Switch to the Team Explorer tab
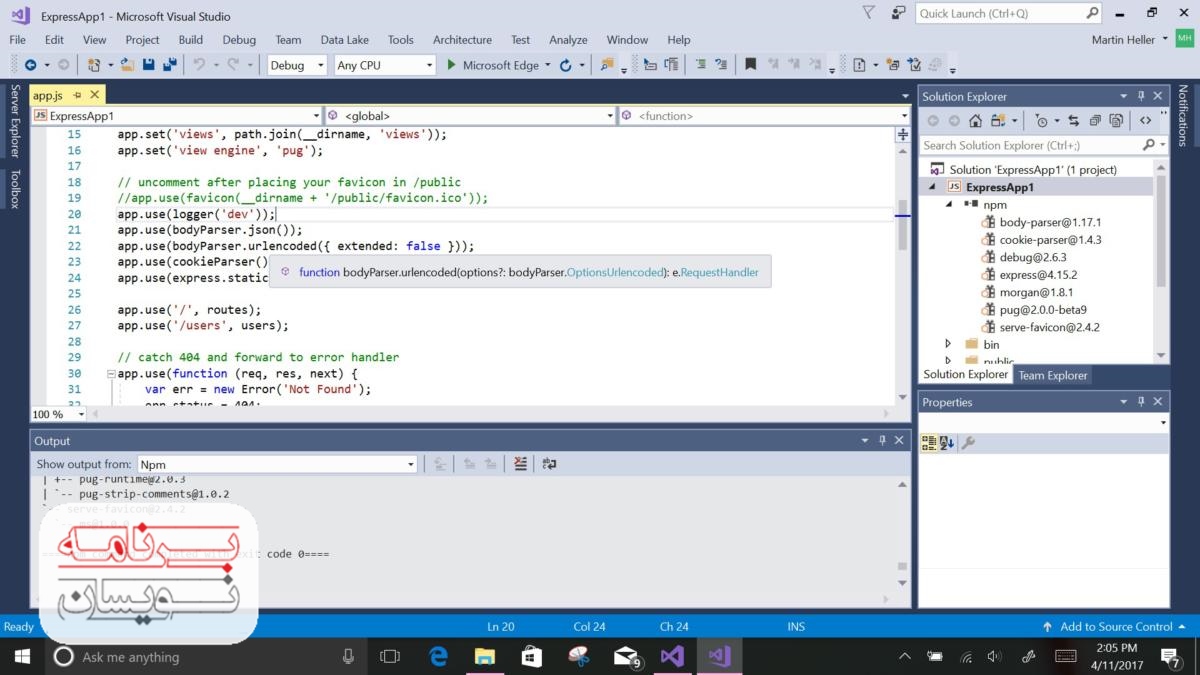1200x675 pixels. (x=1052, y=375)
